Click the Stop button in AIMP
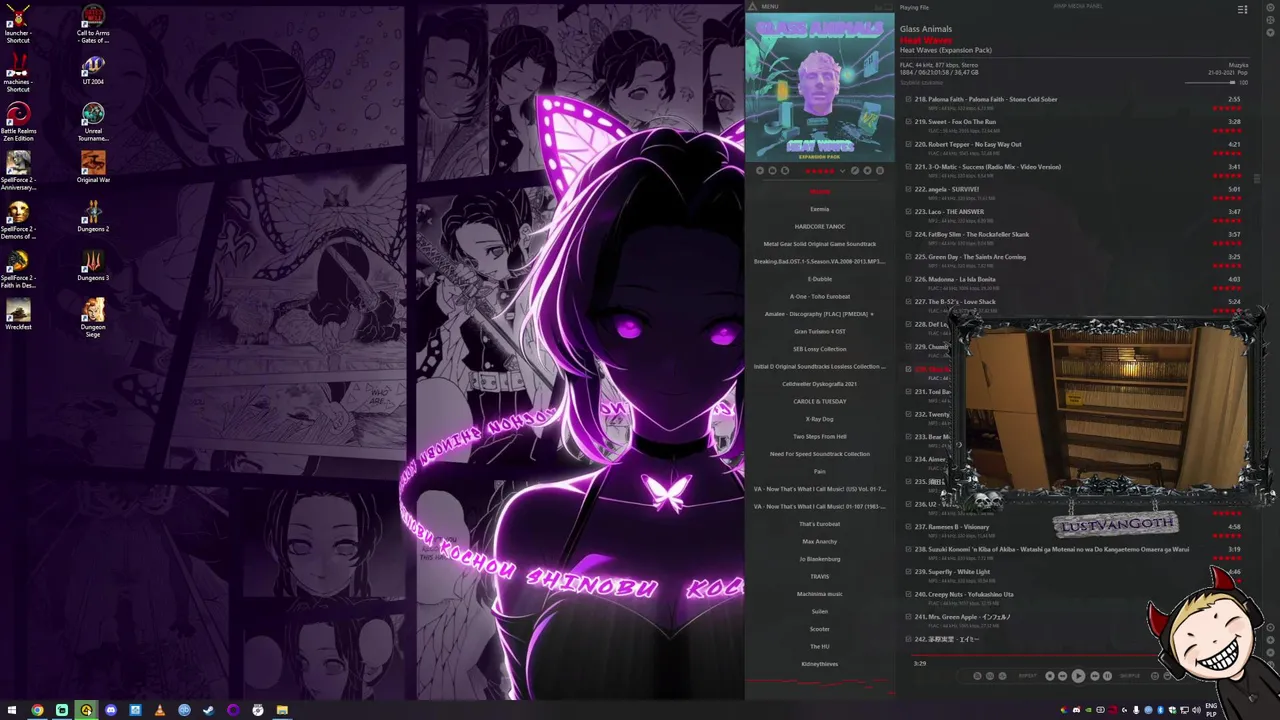The height and width of the screenshot is (720, 1280). pyautogui.click(x=1050, y=676)
